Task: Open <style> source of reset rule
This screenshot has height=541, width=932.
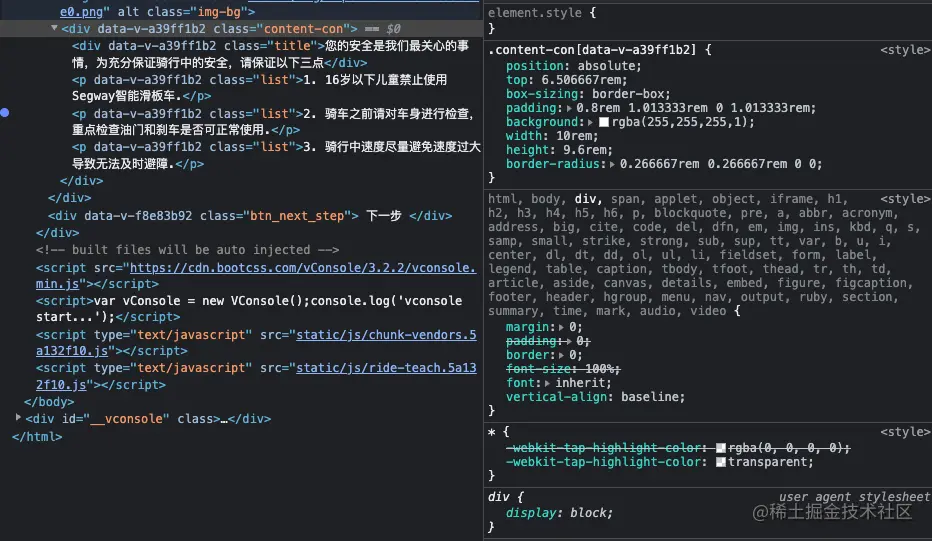Action: click(905, 199)
